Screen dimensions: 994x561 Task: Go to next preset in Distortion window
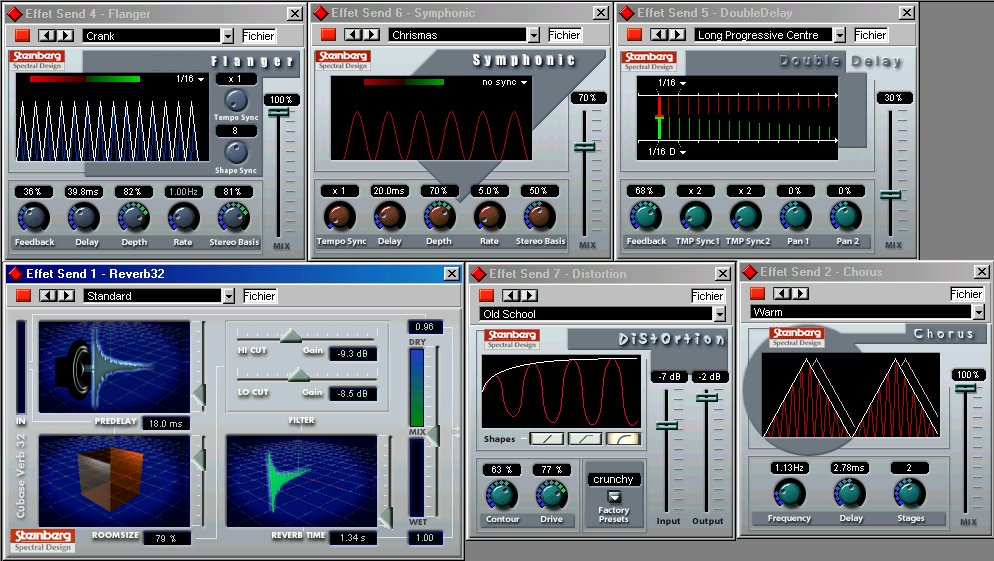point(529,295)
